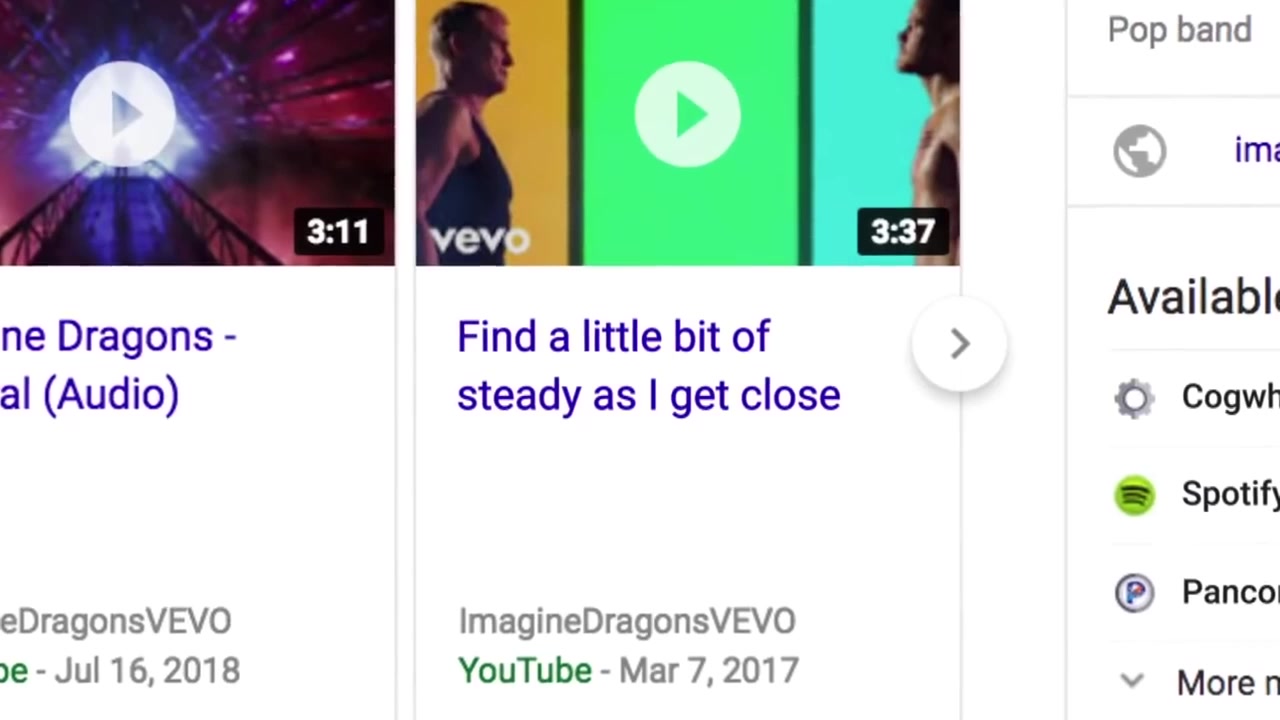Screen dimensions: 1280x720
Task: Open the globe website icon
Action: 1140,151
